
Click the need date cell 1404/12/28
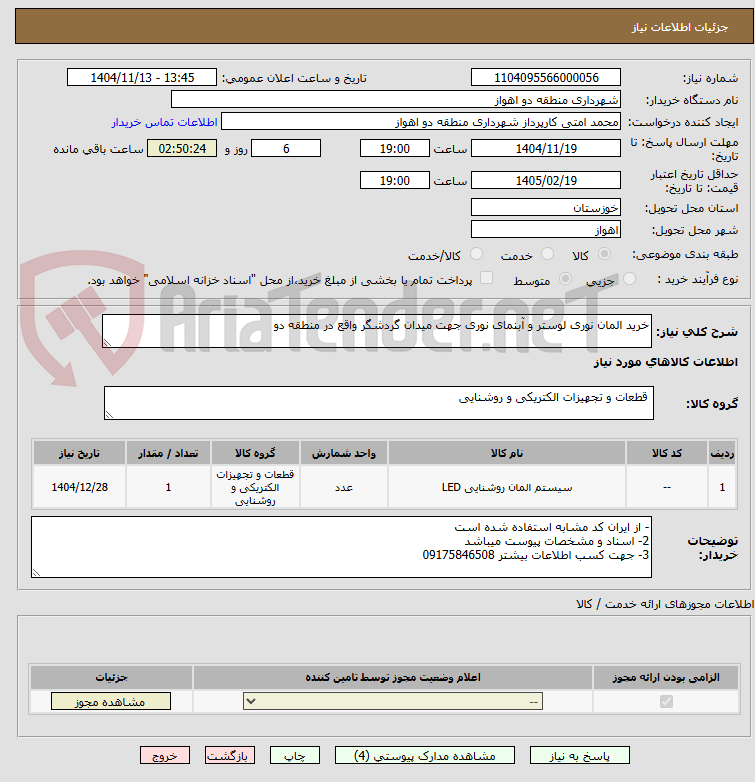79,487
